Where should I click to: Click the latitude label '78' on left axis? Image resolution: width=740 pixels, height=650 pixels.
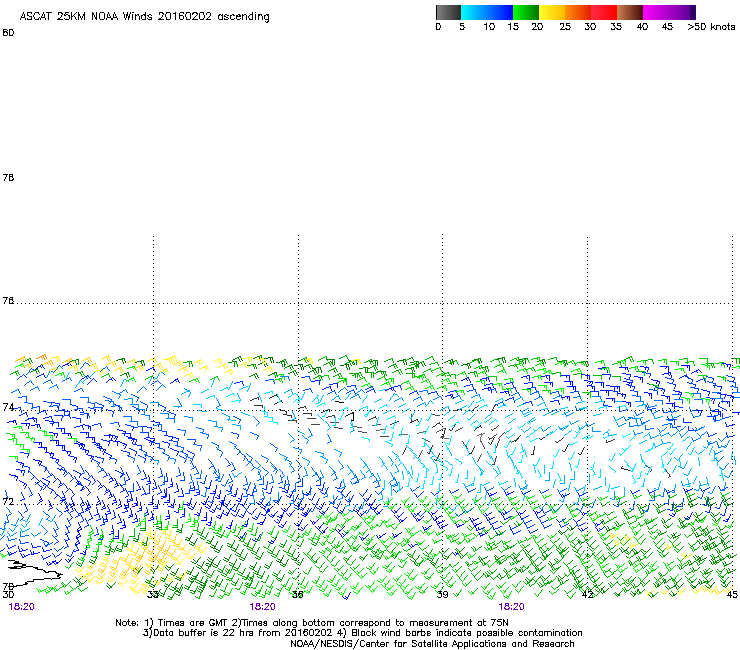tap(8, 177)
